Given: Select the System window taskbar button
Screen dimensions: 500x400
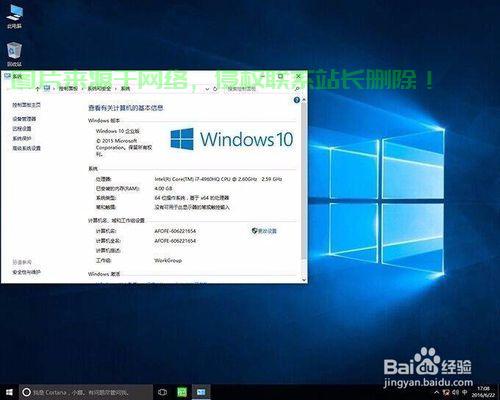Looking at the screenshot, I should 201,392.
